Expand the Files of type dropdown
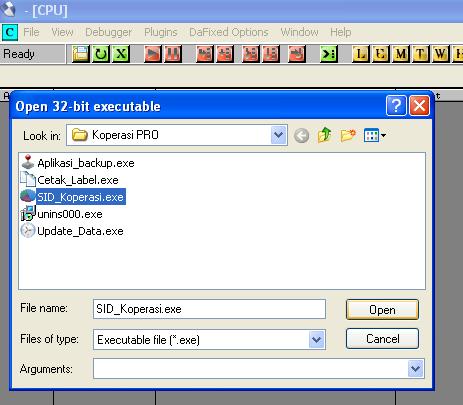463x405 pixels. click(x=317, y=340)
